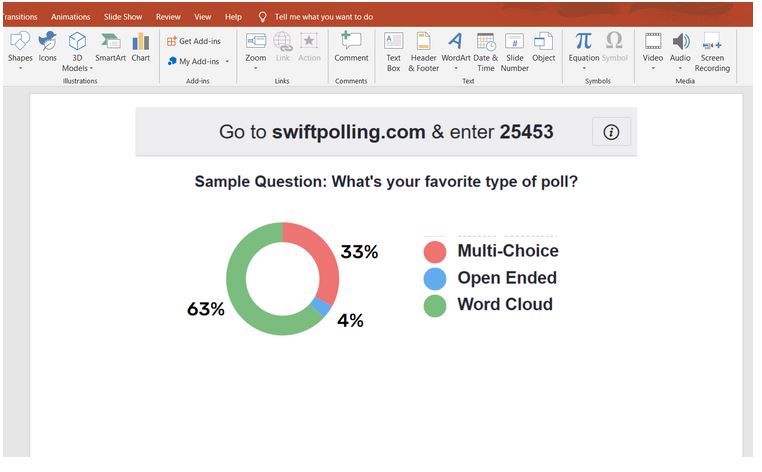Open the Animations tab
The image size is (762, 472).
point(70,17)
